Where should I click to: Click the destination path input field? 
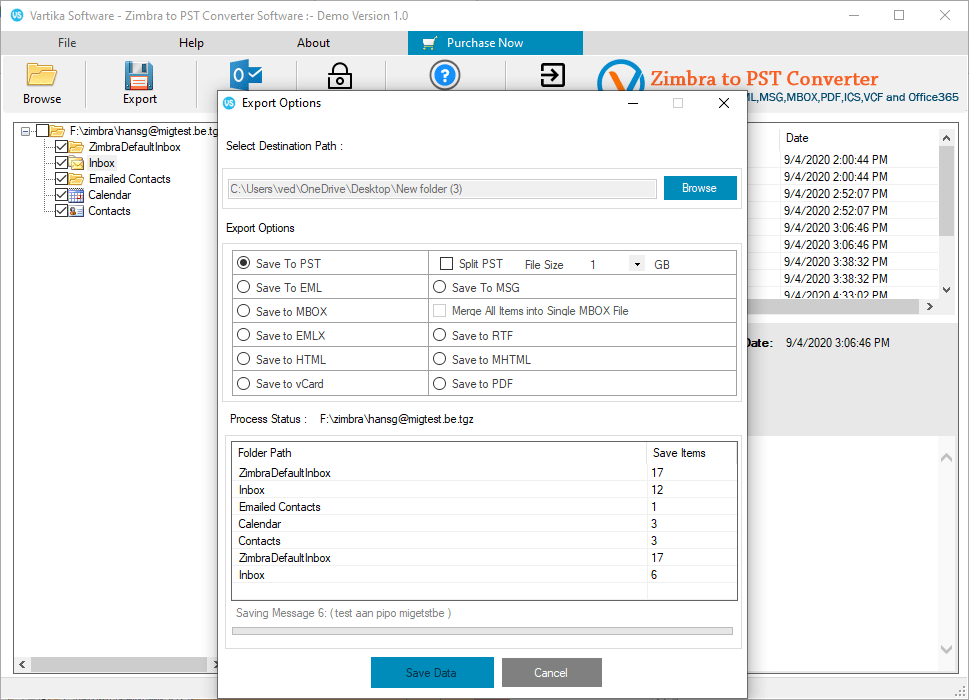pos(442,189)
